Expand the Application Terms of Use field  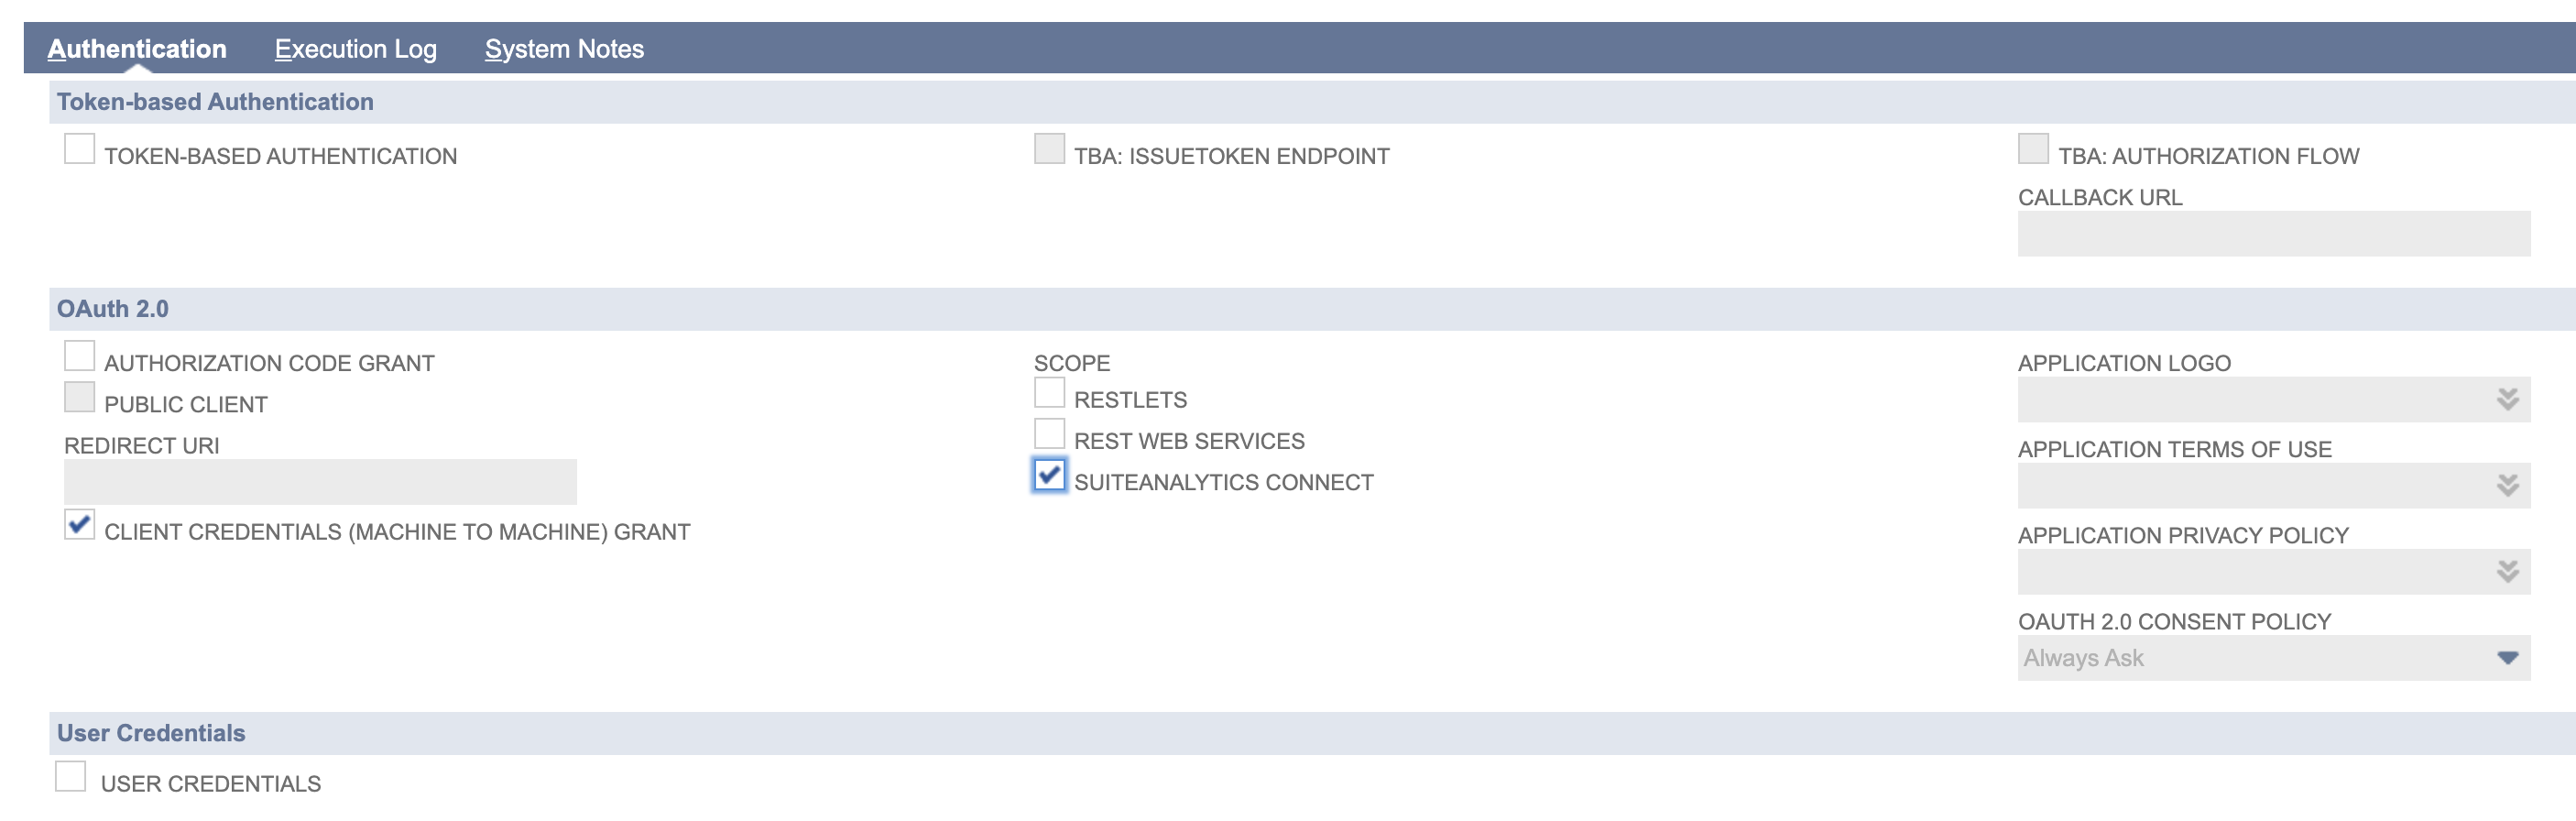pos(2506,484)
